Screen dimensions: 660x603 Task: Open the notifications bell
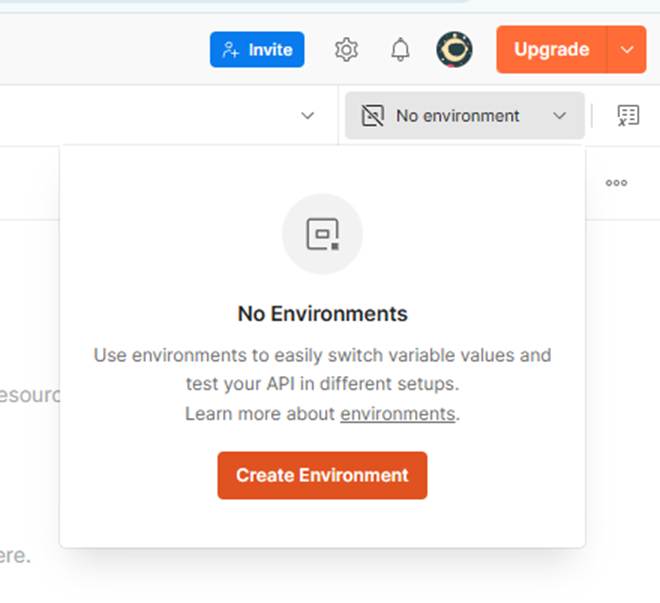400,50
